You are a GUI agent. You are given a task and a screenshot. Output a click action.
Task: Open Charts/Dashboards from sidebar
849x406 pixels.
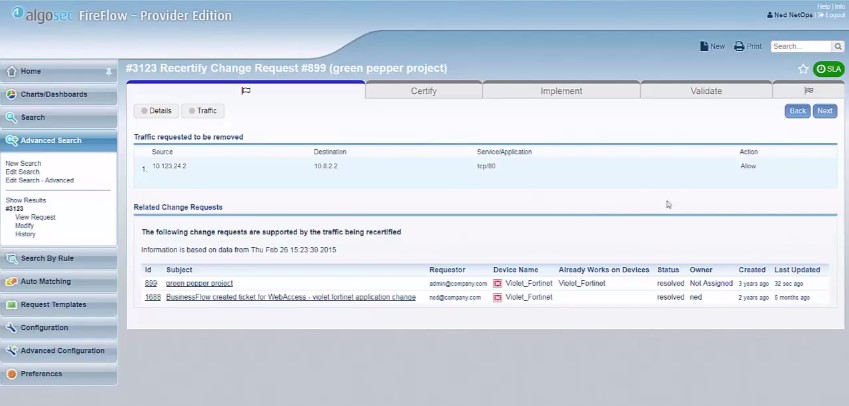tap(58, 95)
